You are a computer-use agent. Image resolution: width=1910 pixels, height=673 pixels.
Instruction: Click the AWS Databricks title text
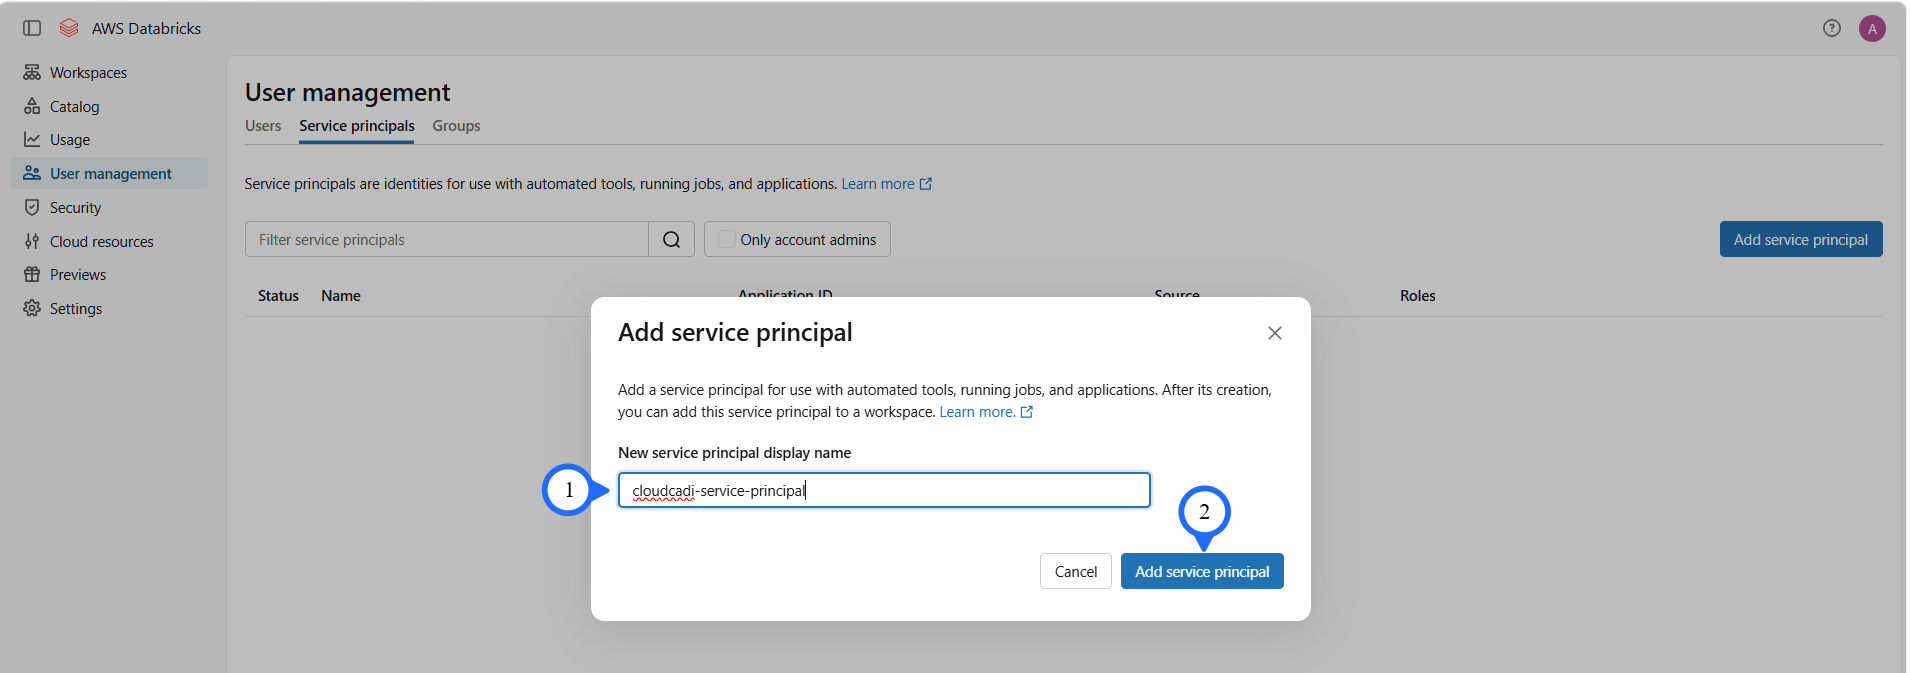click(146, 28)
